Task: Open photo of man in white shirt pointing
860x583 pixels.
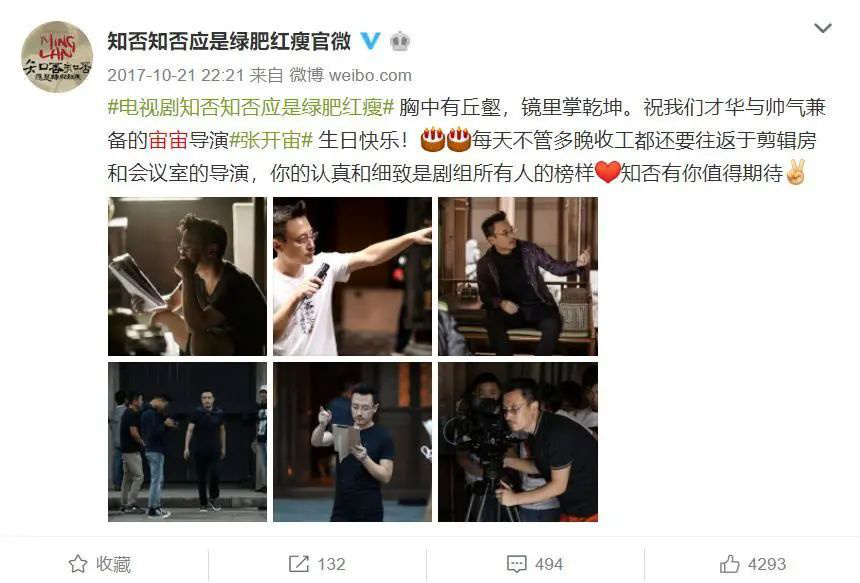Action: (353, 276)
